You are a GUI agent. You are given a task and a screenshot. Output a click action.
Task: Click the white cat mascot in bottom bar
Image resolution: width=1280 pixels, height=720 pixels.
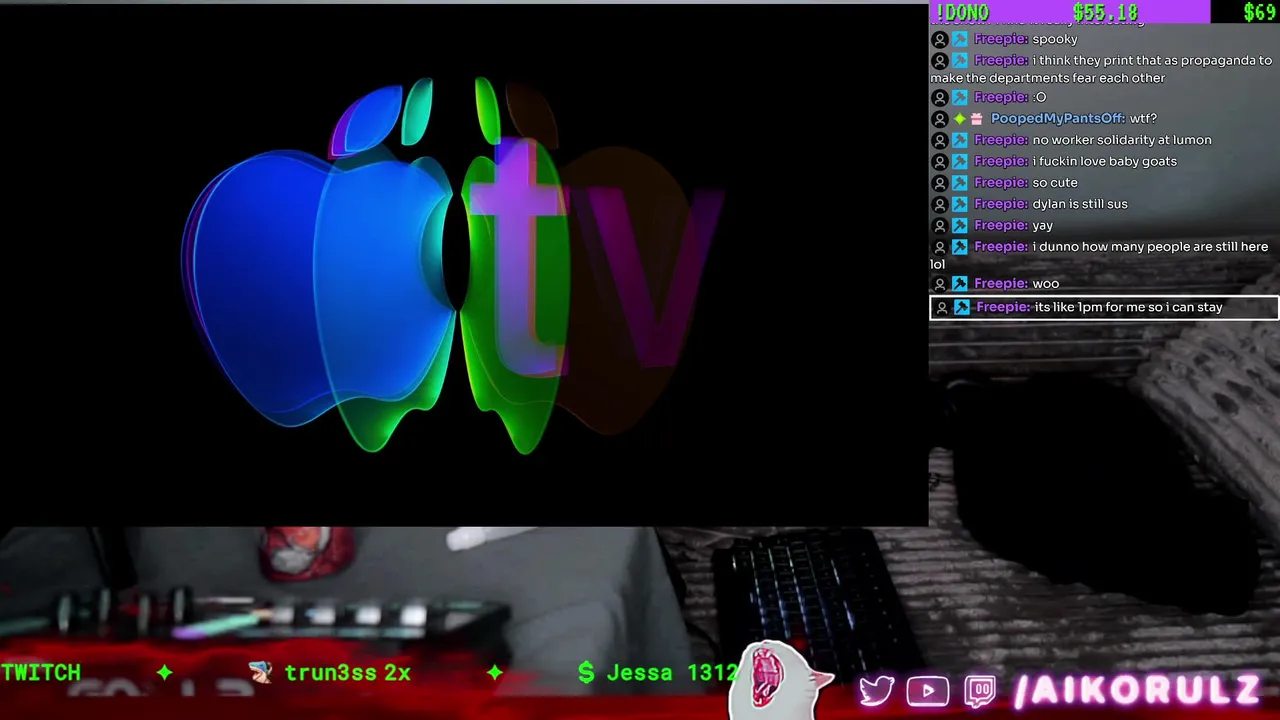(x=780, y=680)
